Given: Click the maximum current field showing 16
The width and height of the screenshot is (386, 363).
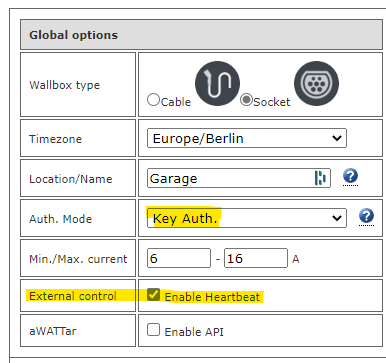Looking at the screenshot, I should (x=256, y=258).
